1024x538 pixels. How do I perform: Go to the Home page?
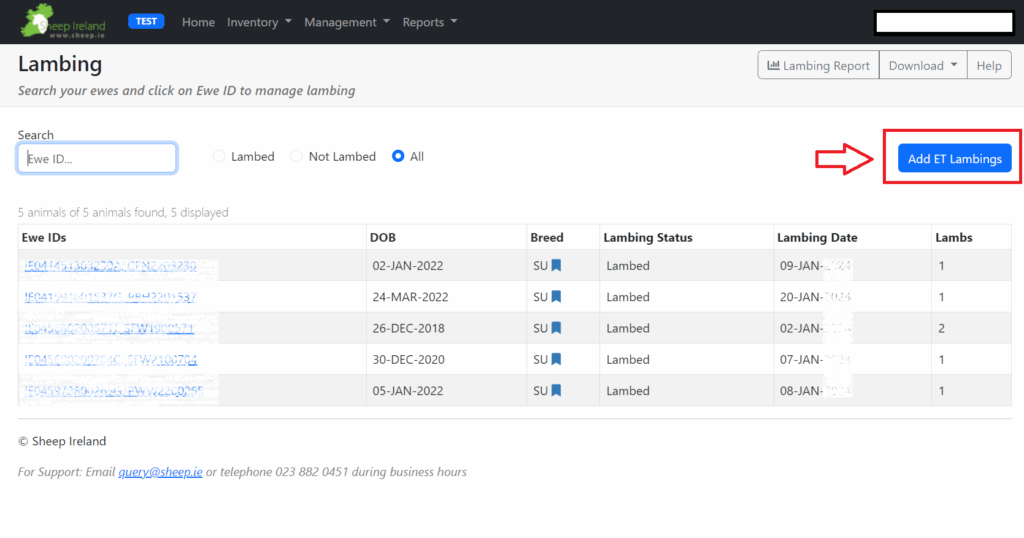point(198,22)
